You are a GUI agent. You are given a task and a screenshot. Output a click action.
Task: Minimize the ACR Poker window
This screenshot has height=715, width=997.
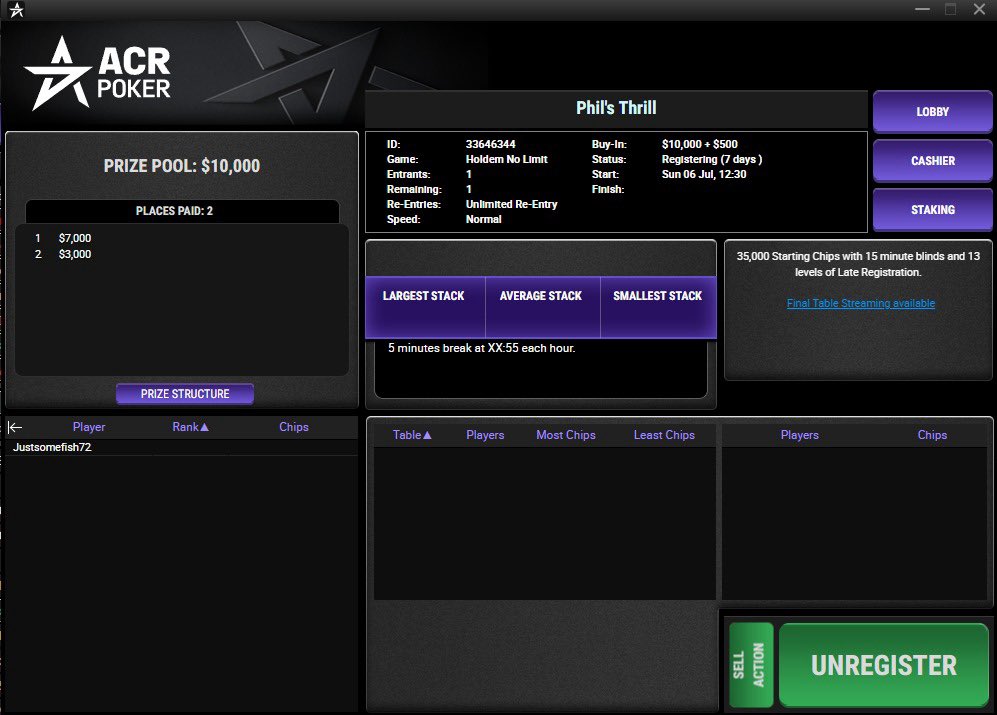pos(922,10)
